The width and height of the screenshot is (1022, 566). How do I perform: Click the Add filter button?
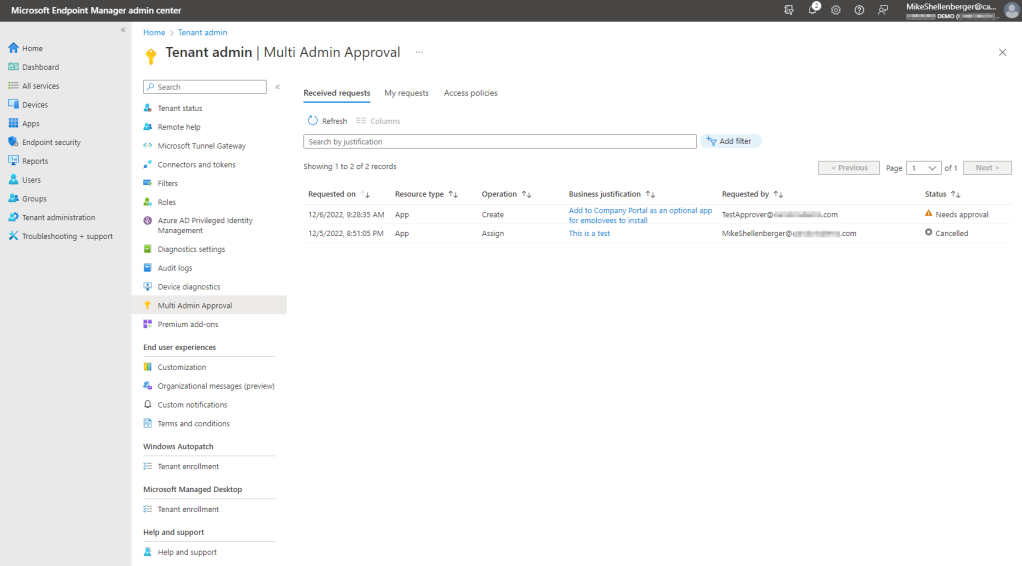coord(730,142)
